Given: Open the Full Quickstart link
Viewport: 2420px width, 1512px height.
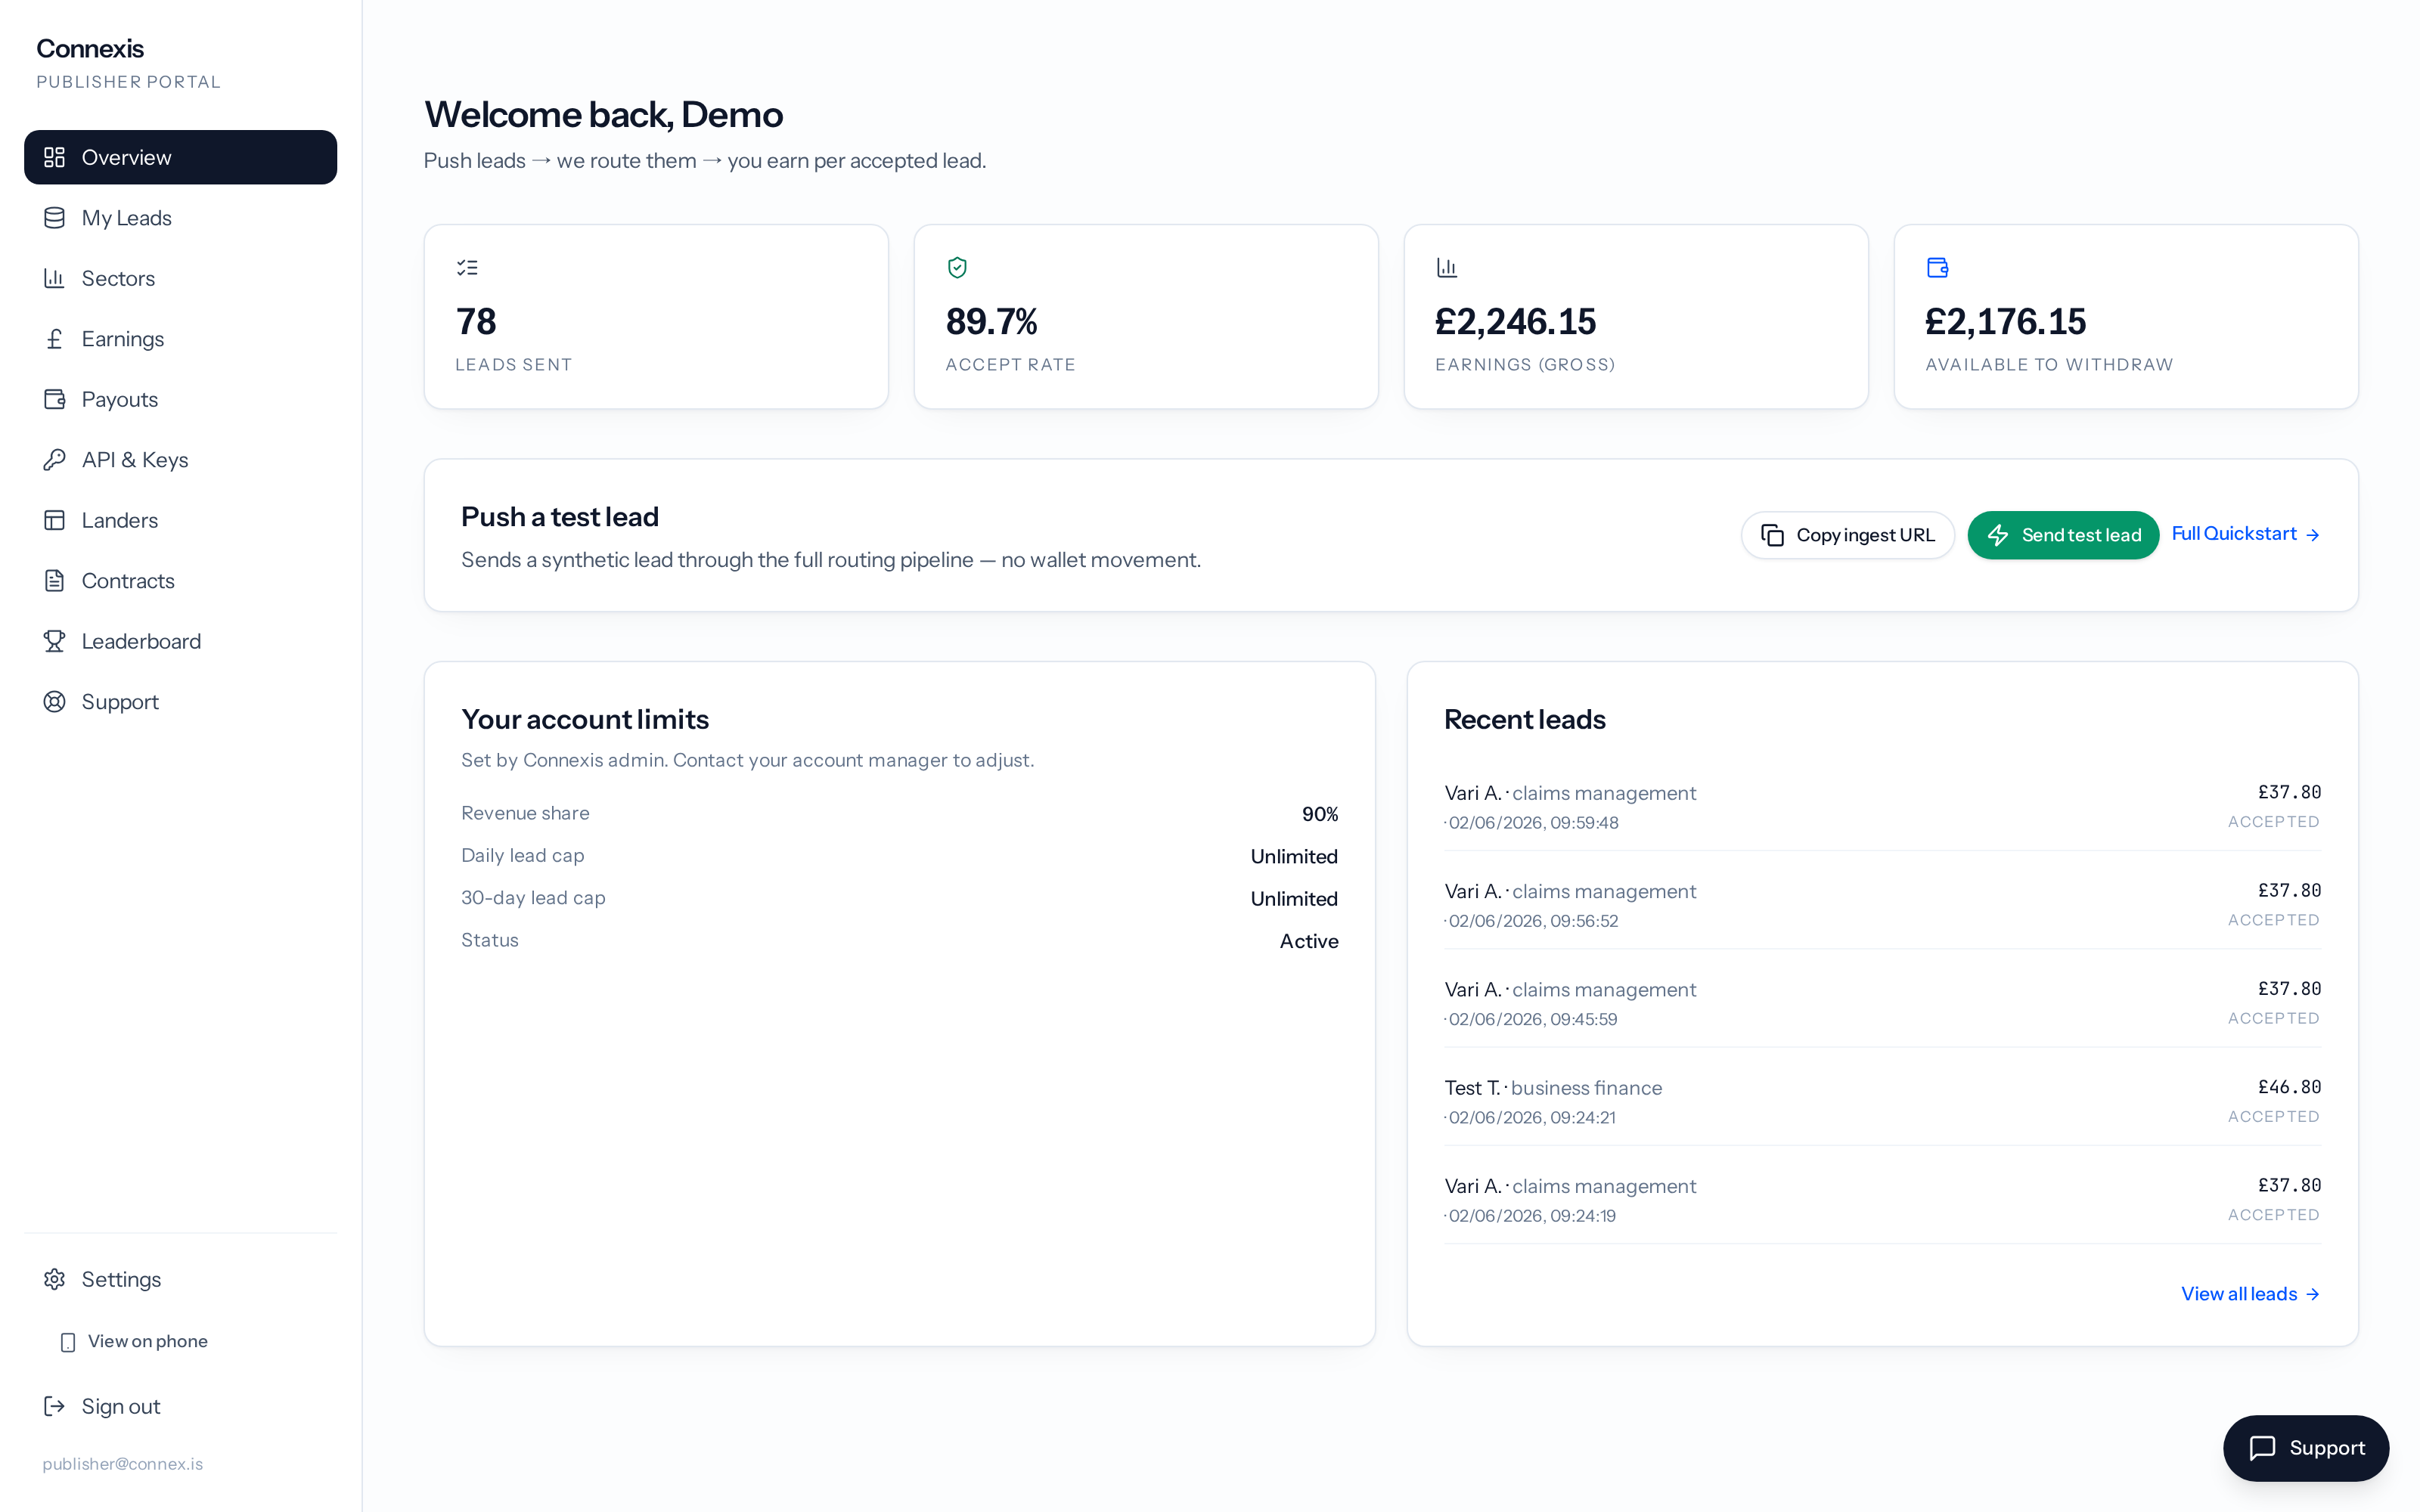Looking at the screenshot, I should pos(2245,534).
